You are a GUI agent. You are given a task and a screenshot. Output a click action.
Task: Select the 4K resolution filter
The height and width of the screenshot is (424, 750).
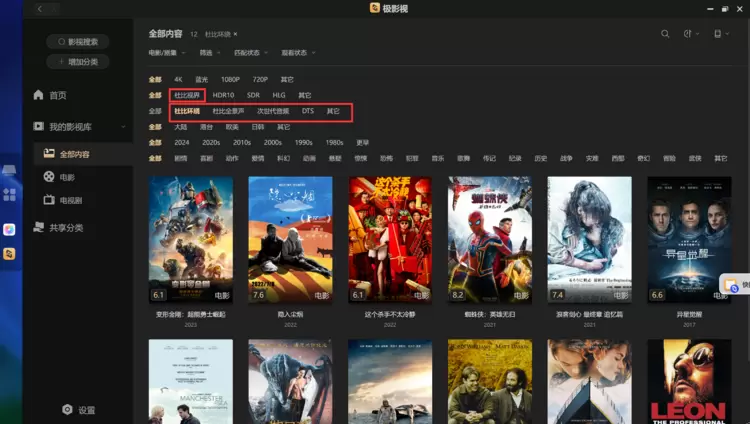click(178, 79)
